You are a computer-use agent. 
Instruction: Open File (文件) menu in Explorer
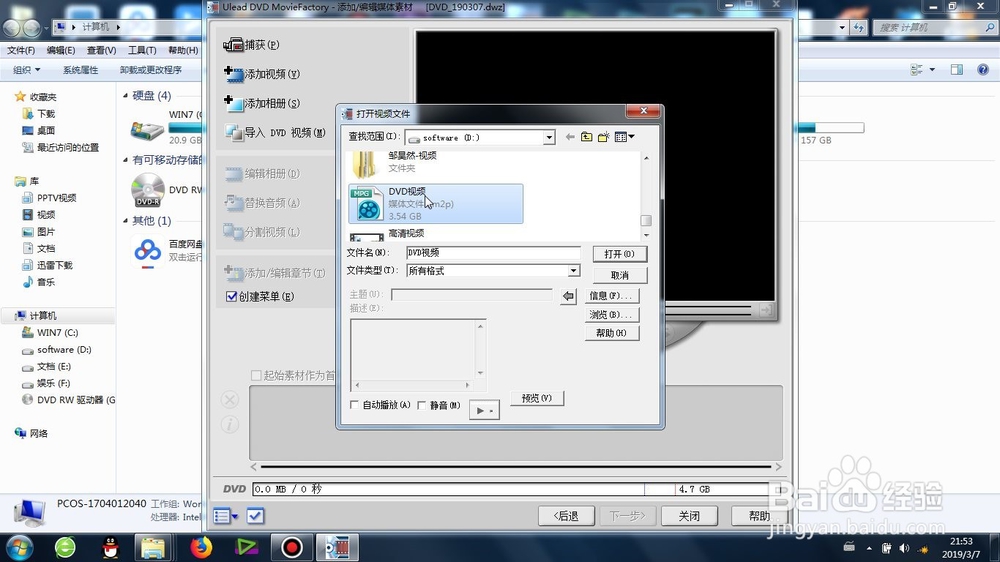[21, 50]
